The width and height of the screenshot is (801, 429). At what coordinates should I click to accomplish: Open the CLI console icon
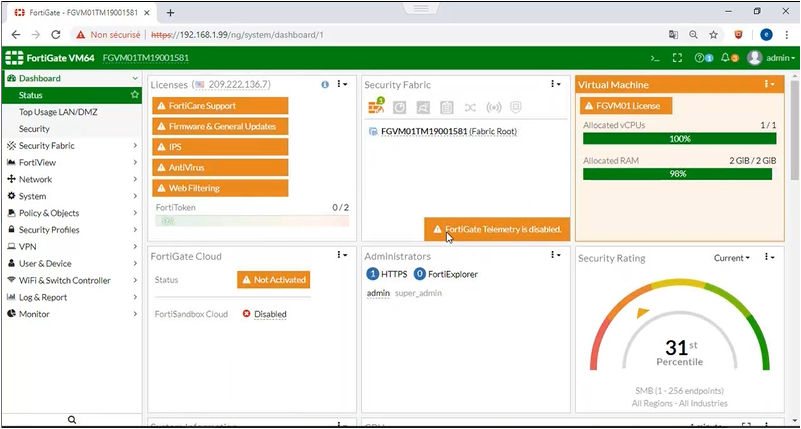point(655,58)
